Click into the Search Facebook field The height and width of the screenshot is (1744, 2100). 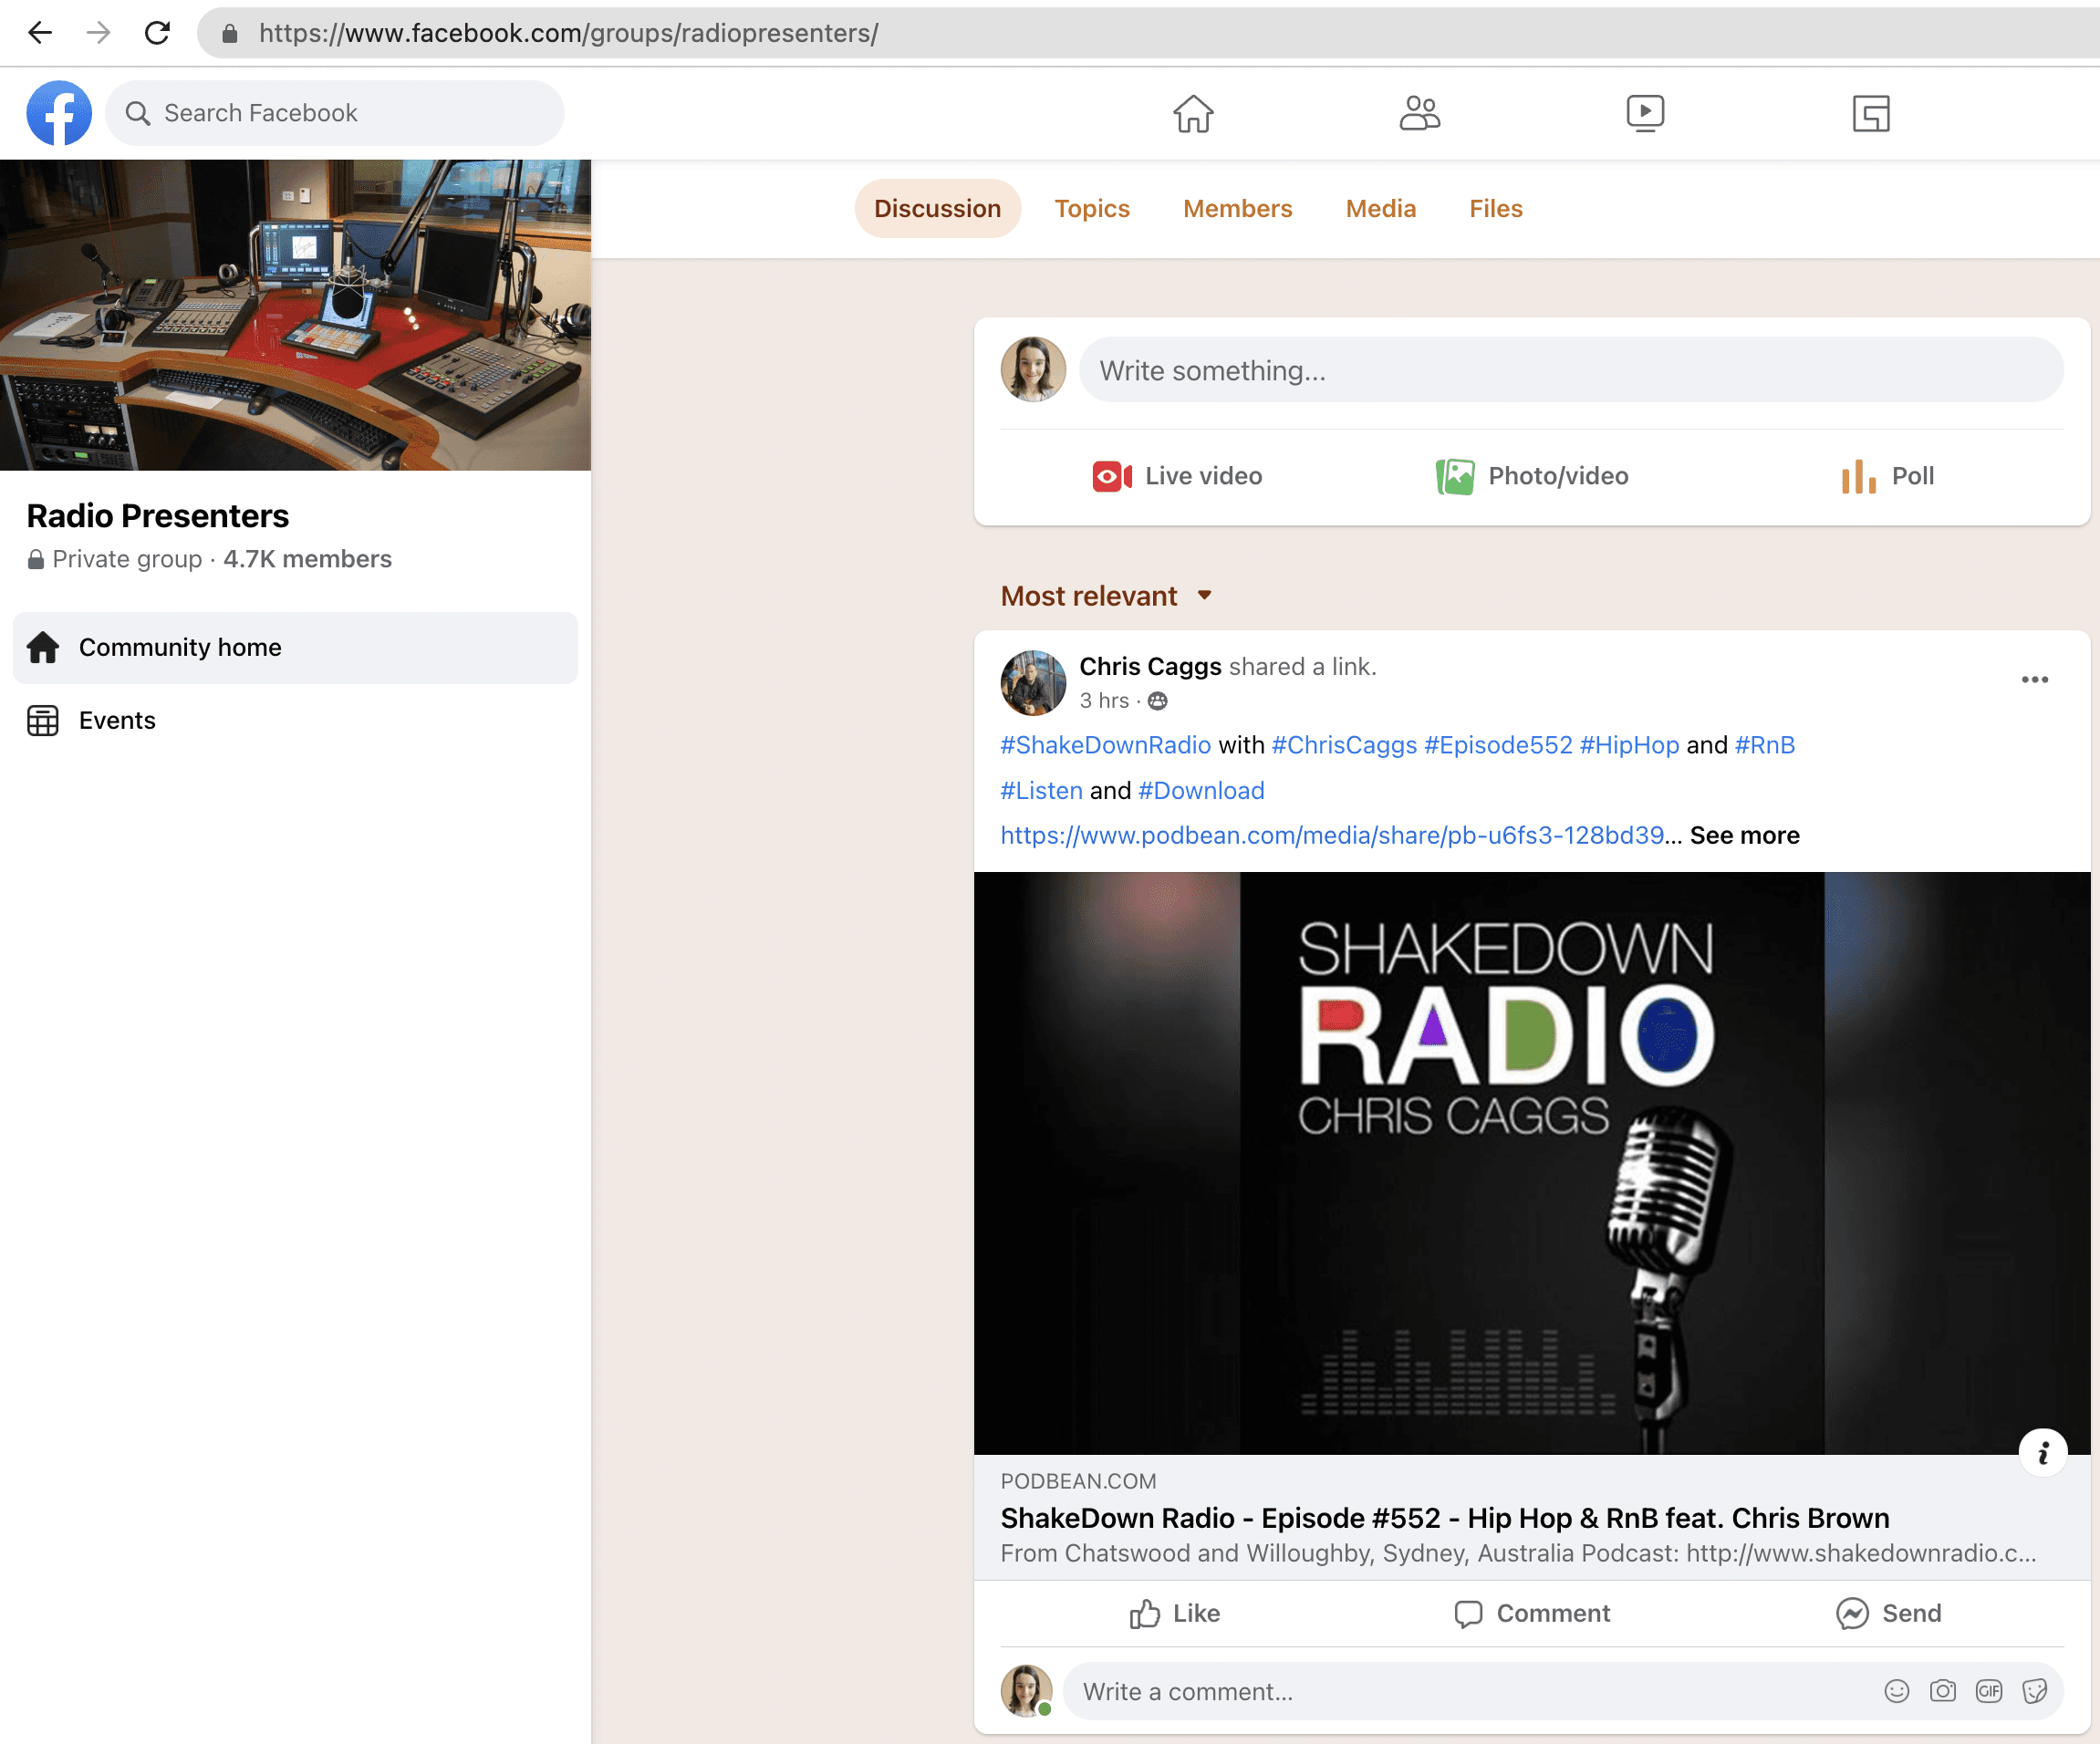tap(334, 113)
